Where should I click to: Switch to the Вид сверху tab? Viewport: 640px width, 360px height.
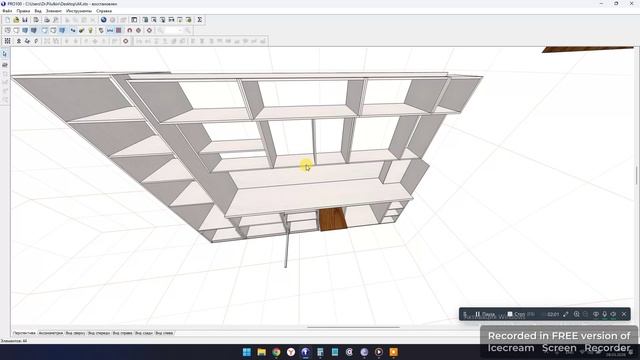tap(76, 333)
